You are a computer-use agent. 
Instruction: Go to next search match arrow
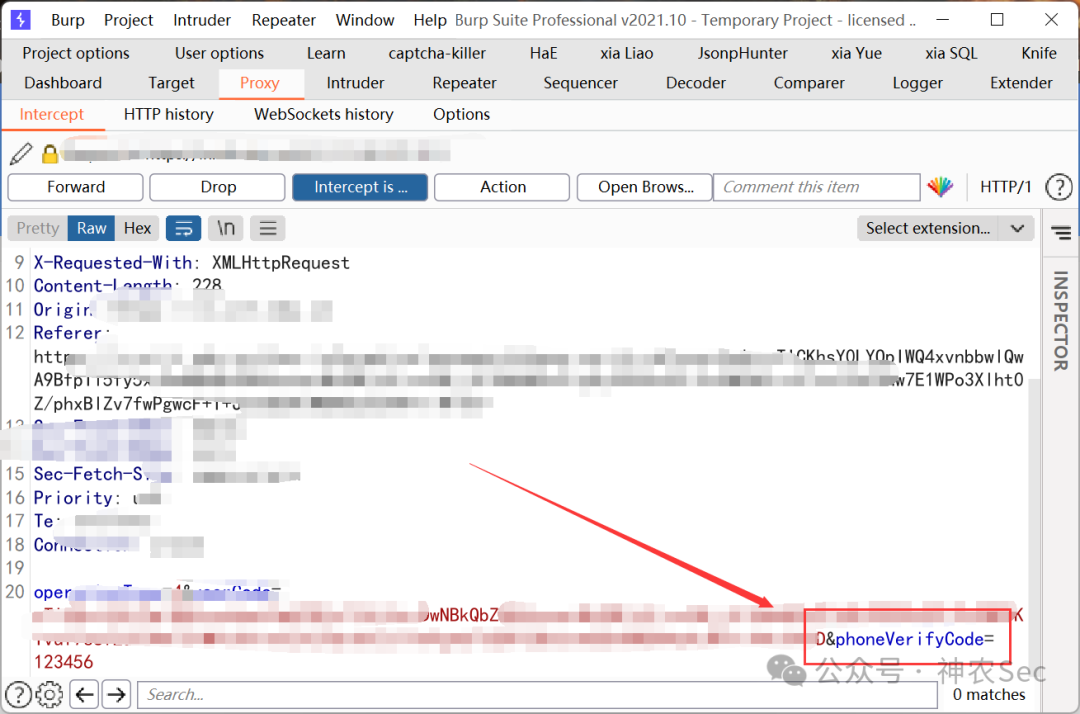coord(116,695)
